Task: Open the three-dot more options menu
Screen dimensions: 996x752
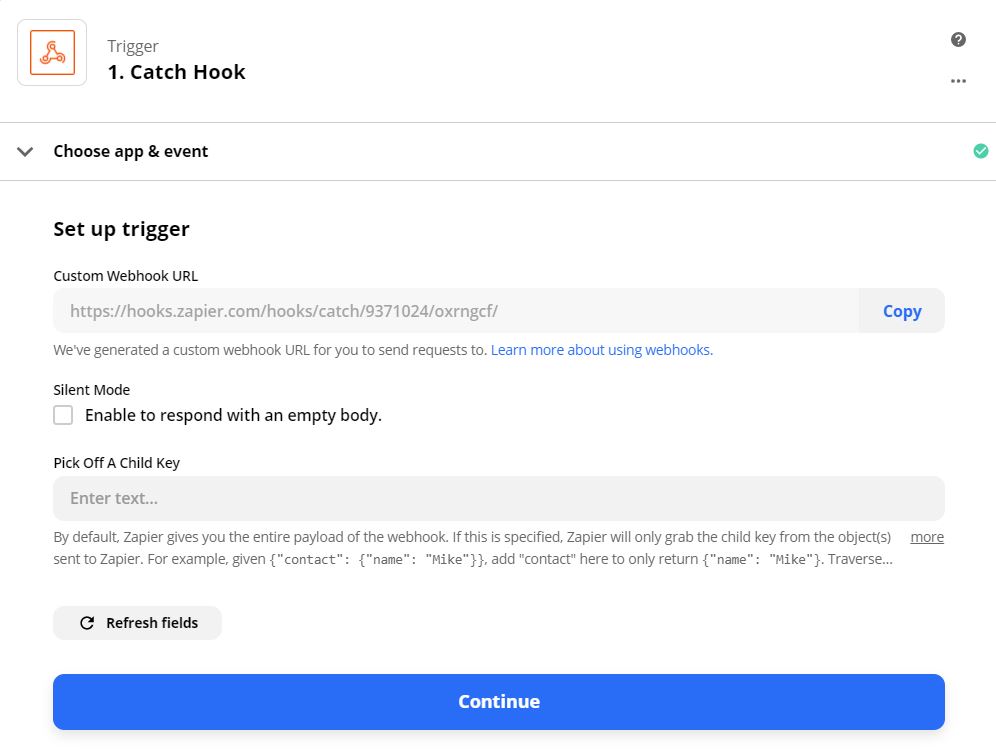Action: [958, 81]
